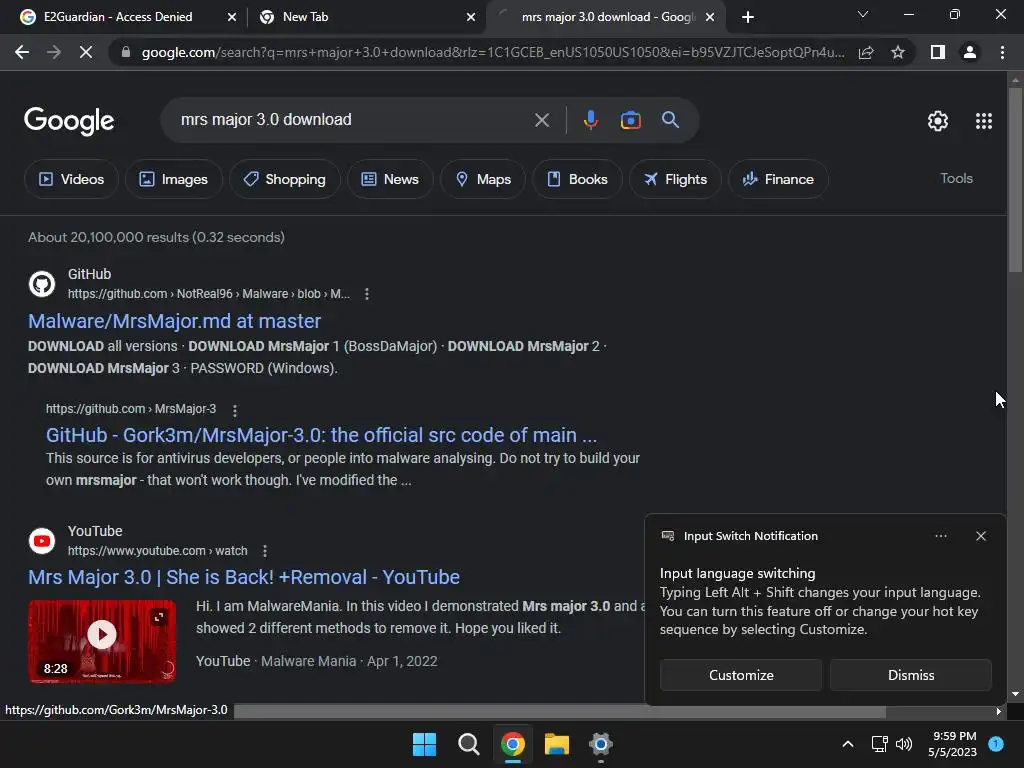Close the E2Guardian tab

pos(232,17)
